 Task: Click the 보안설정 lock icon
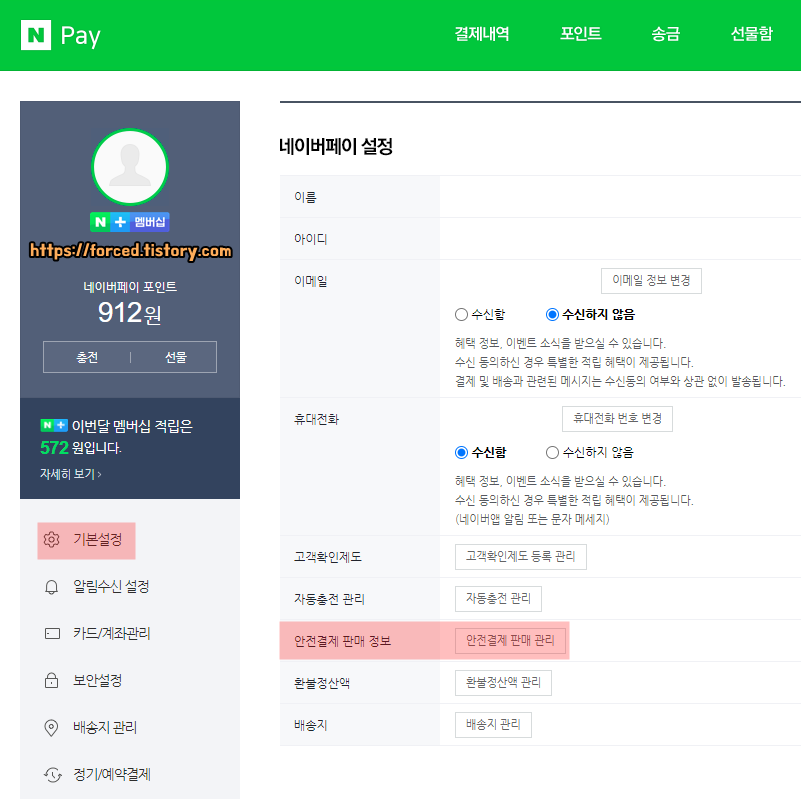[52, 680]
